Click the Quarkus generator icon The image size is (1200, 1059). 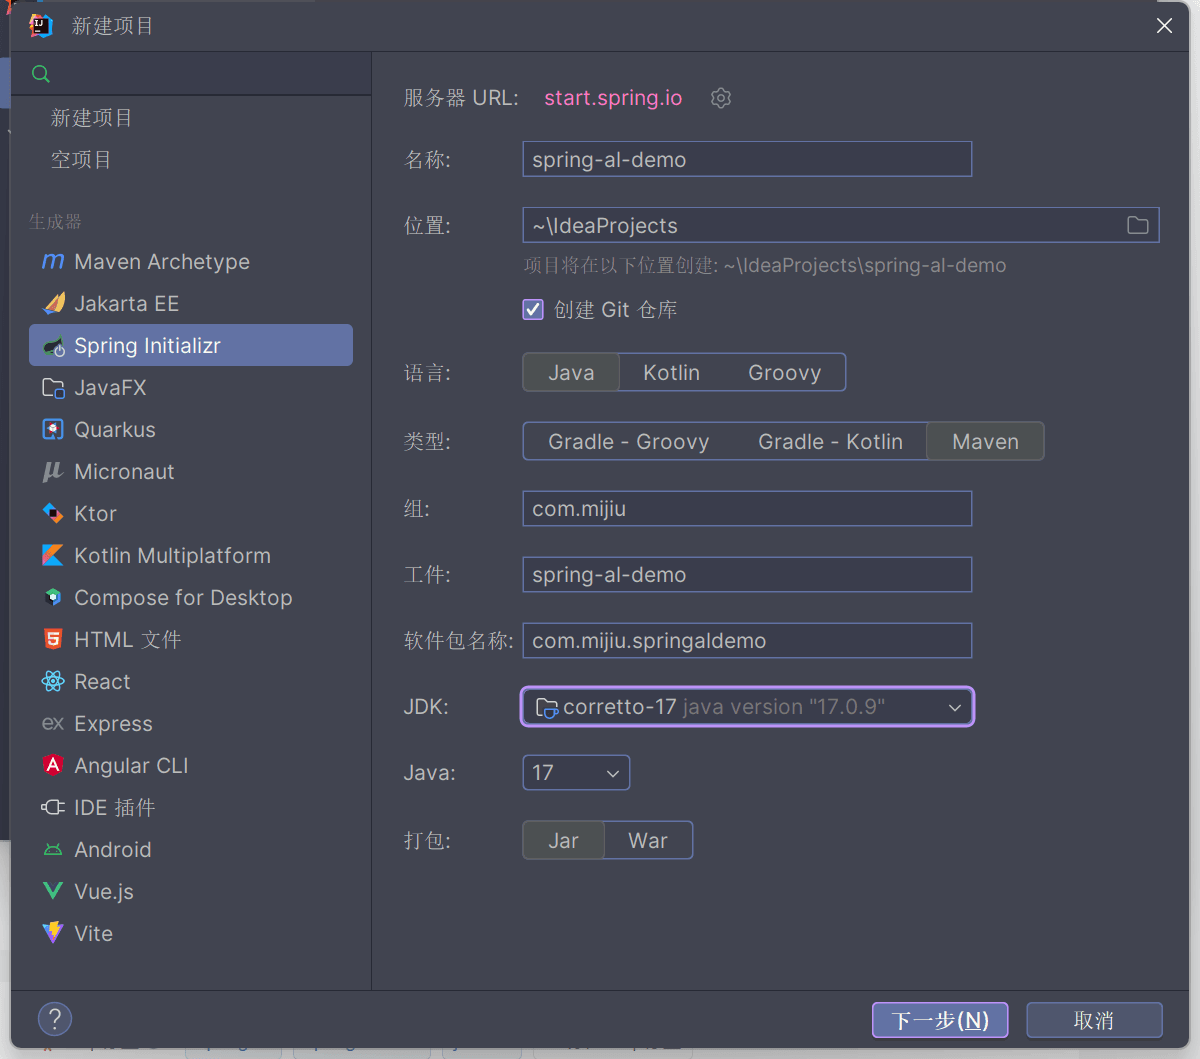[53, 430]
